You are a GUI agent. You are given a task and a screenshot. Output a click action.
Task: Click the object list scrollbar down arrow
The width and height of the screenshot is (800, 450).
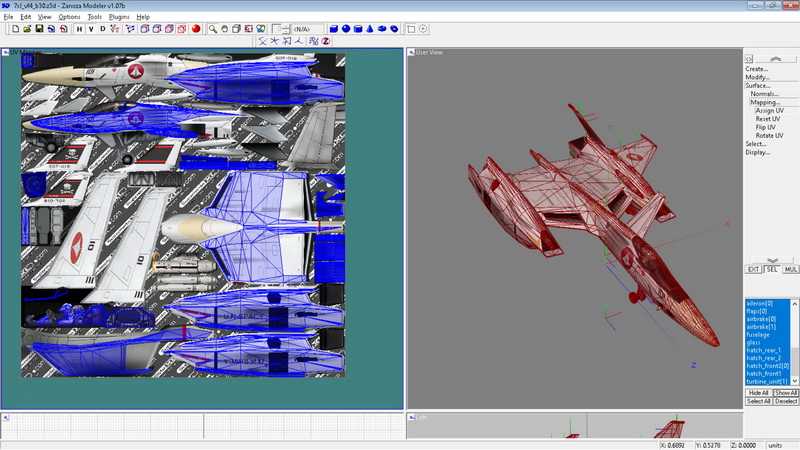795,381
